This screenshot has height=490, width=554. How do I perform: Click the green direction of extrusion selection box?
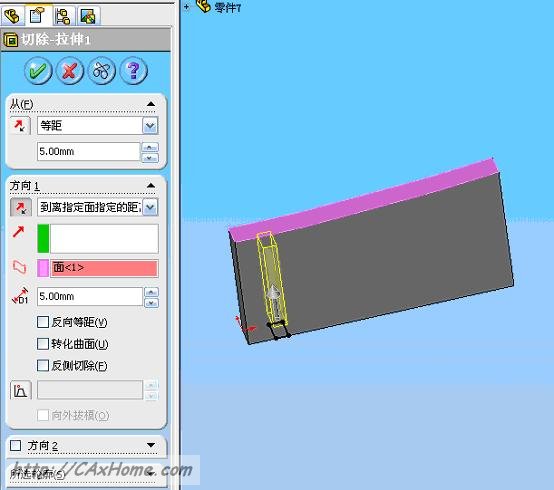(98, 238)
